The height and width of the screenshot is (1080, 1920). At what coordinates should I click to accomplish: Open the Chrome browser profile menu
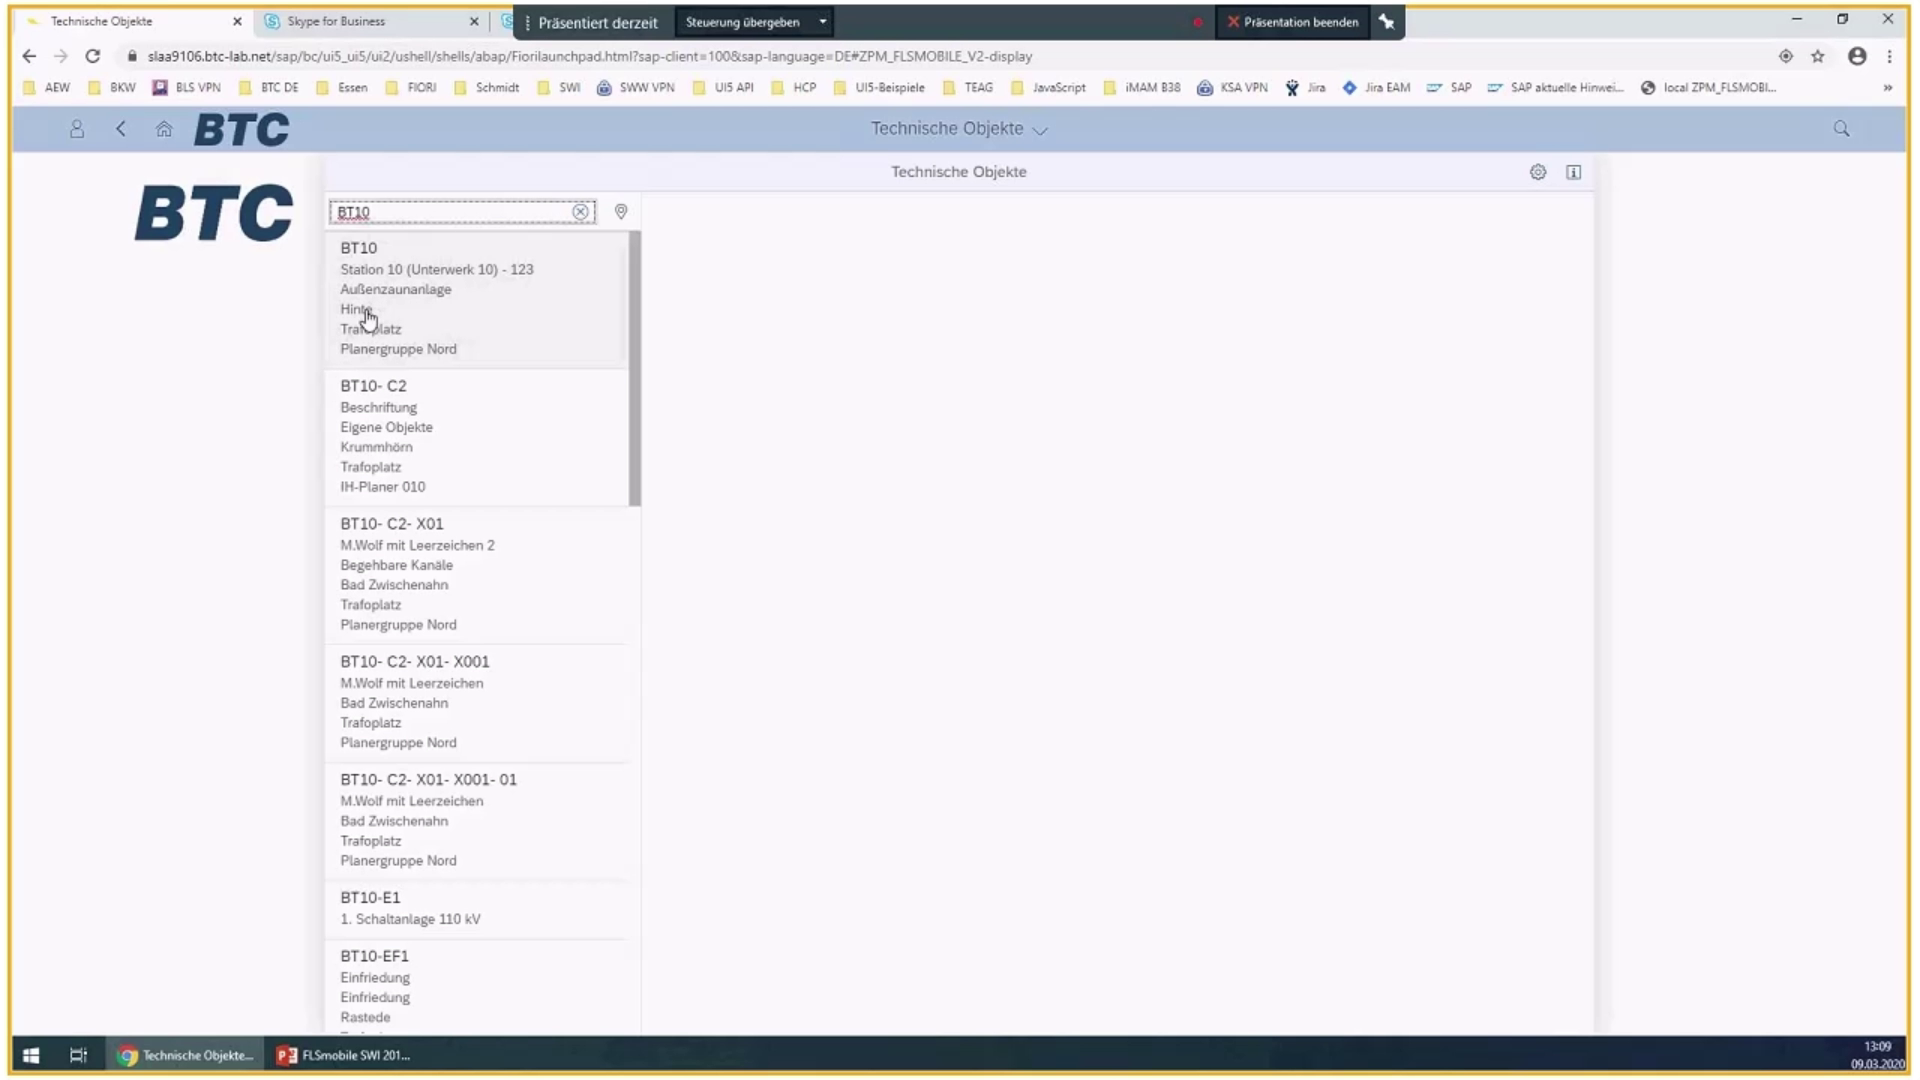tap(1857, 57)
